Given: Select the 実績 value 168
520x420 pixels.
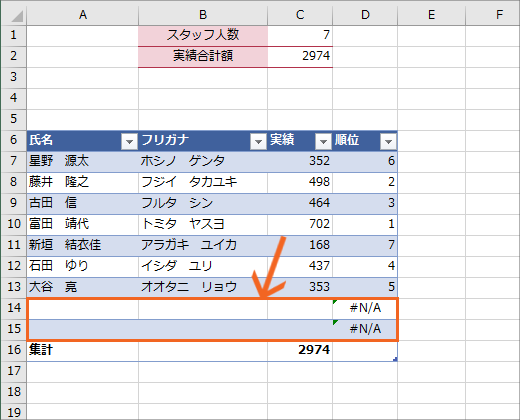Looking at the screenshot, I should [x=300, y=245].
